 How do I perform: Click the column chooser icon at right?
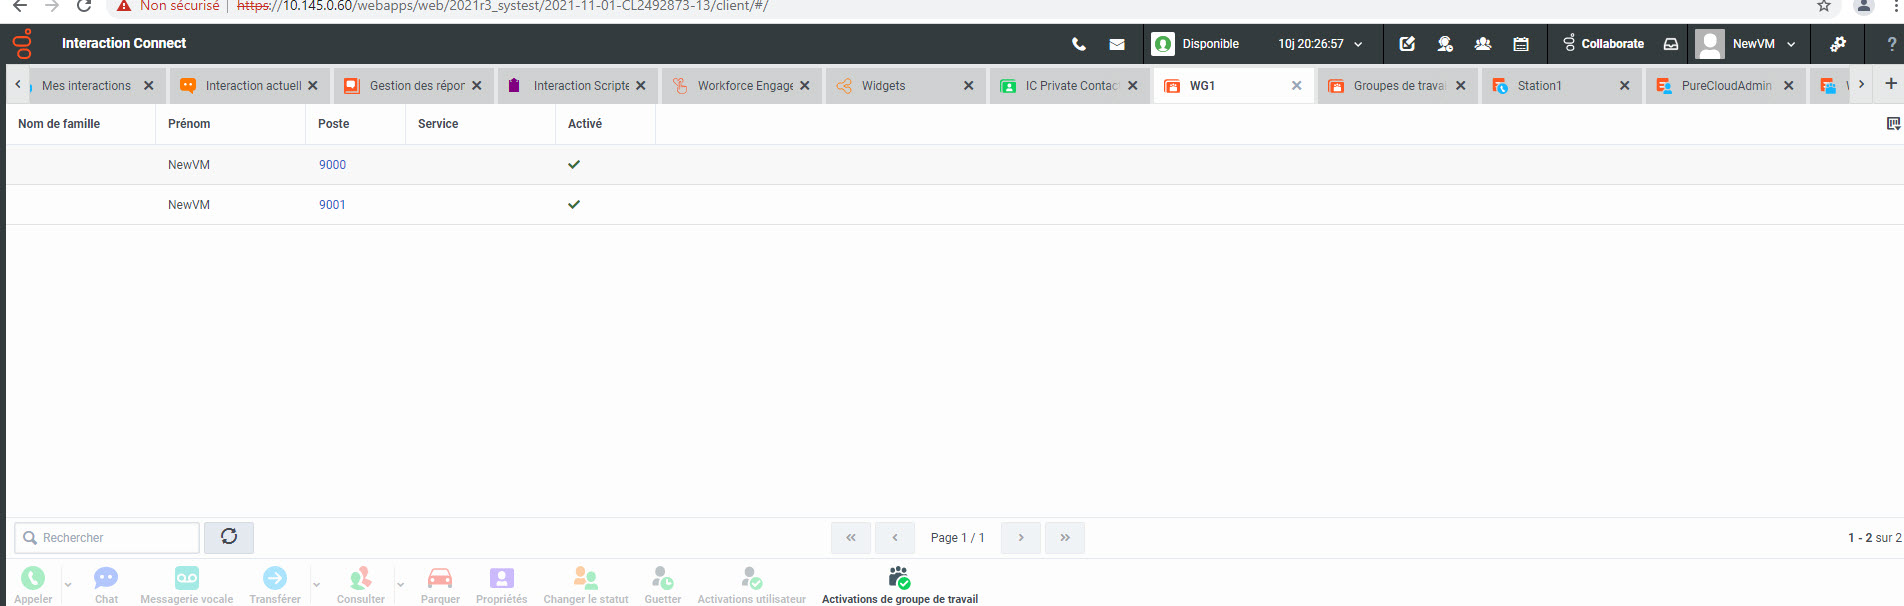[1892, 124]
